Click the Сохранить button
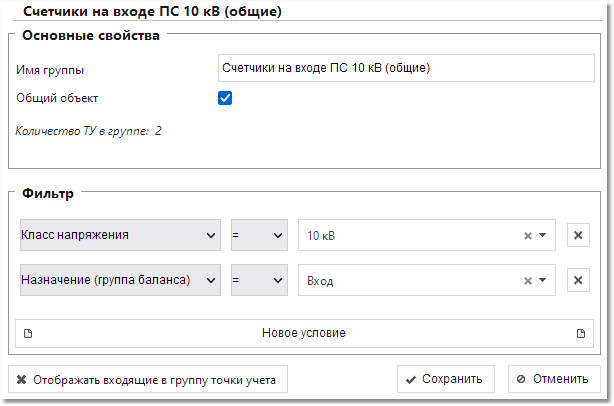 click(446, 379)
